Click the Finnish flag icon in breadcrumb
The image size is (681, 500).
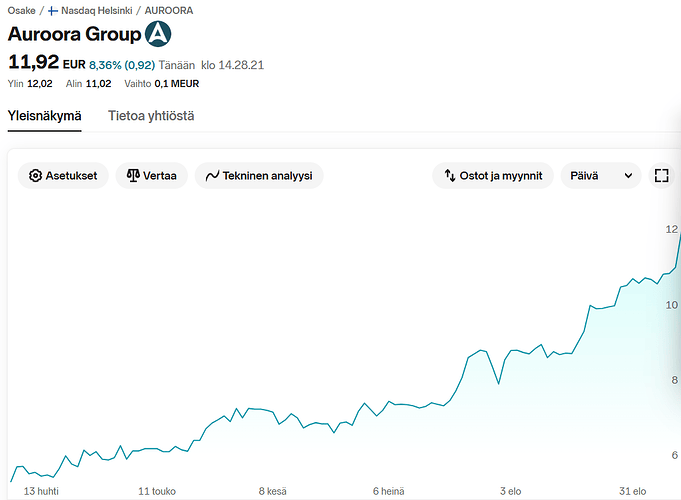(x=53, y=11)
